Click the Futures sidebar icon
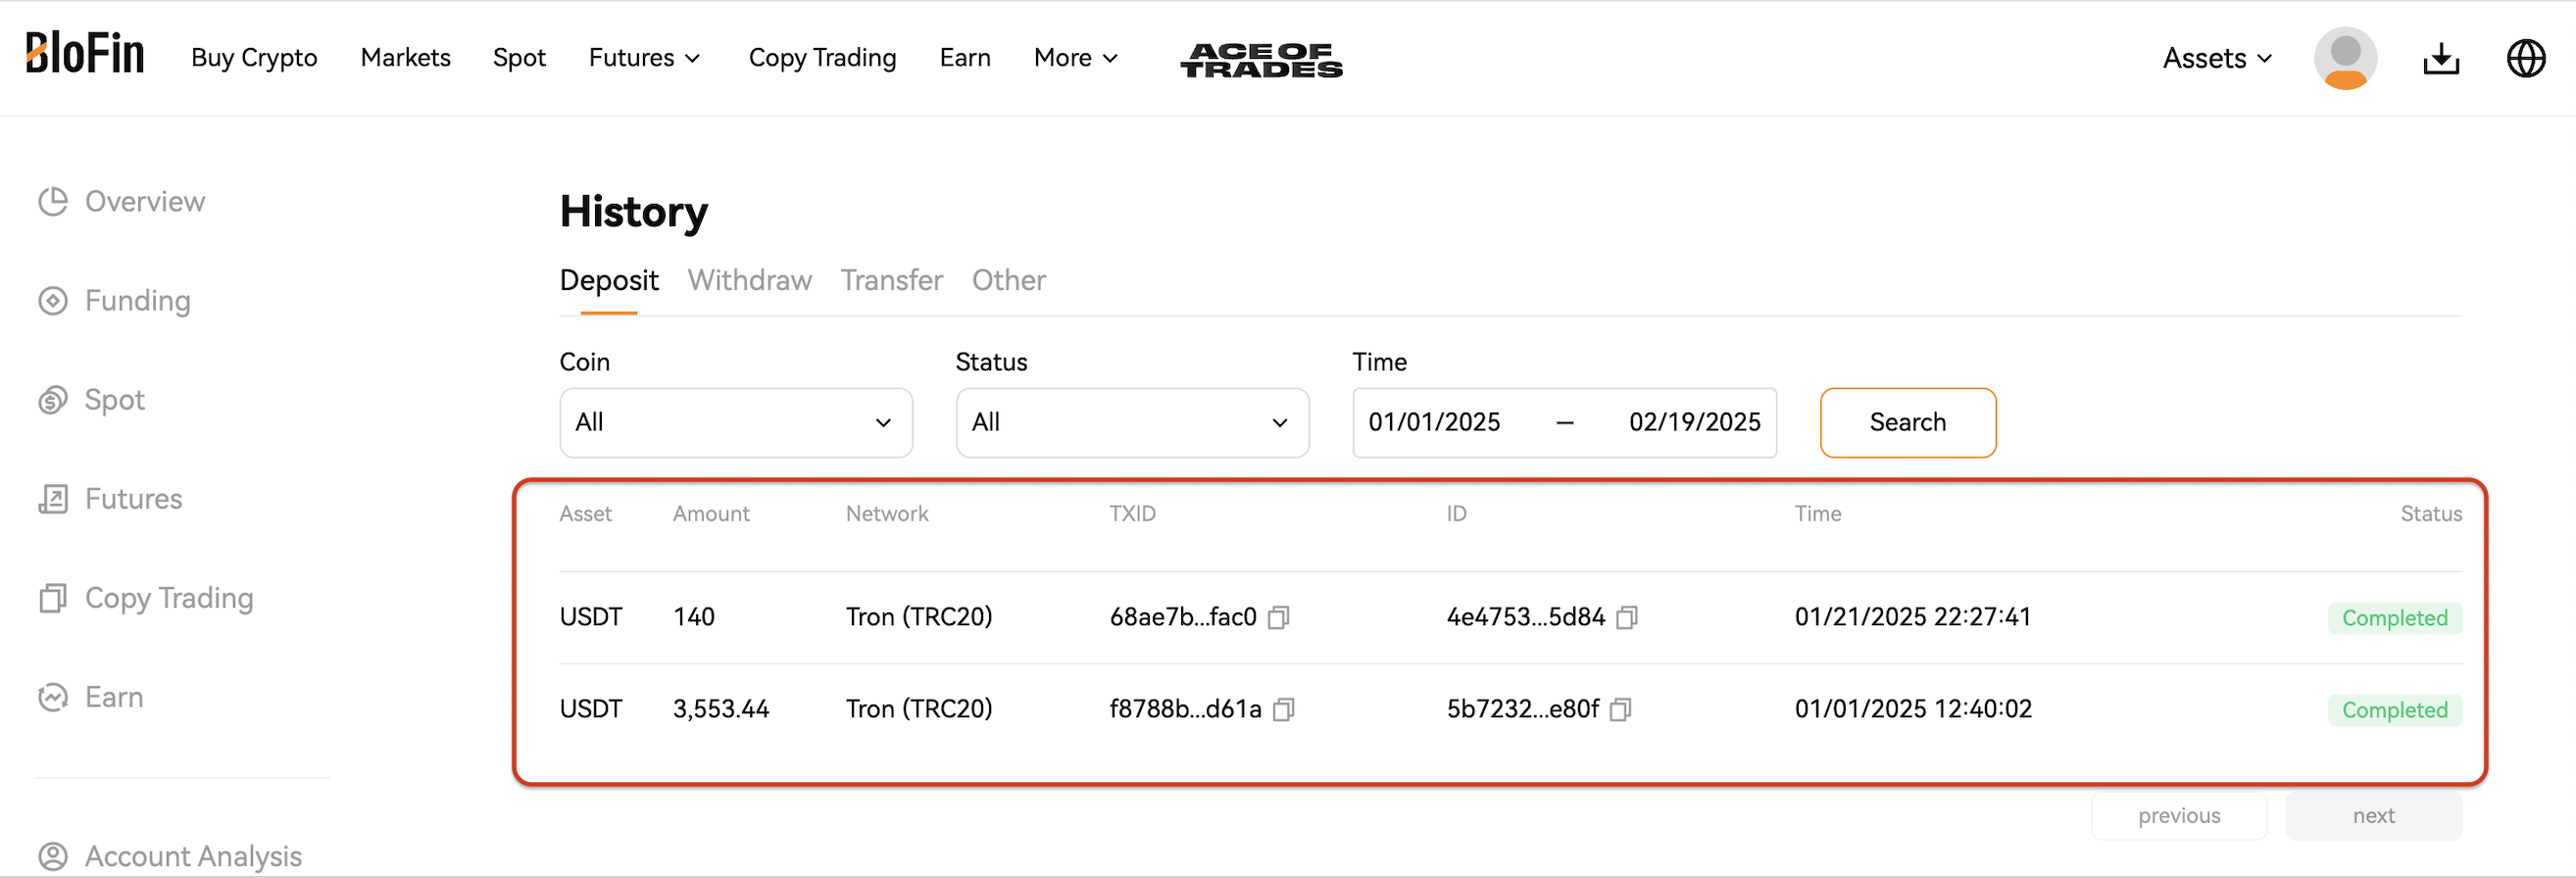Image resolution: width=2576 pixels, height=878 pixels. (53, 499)
